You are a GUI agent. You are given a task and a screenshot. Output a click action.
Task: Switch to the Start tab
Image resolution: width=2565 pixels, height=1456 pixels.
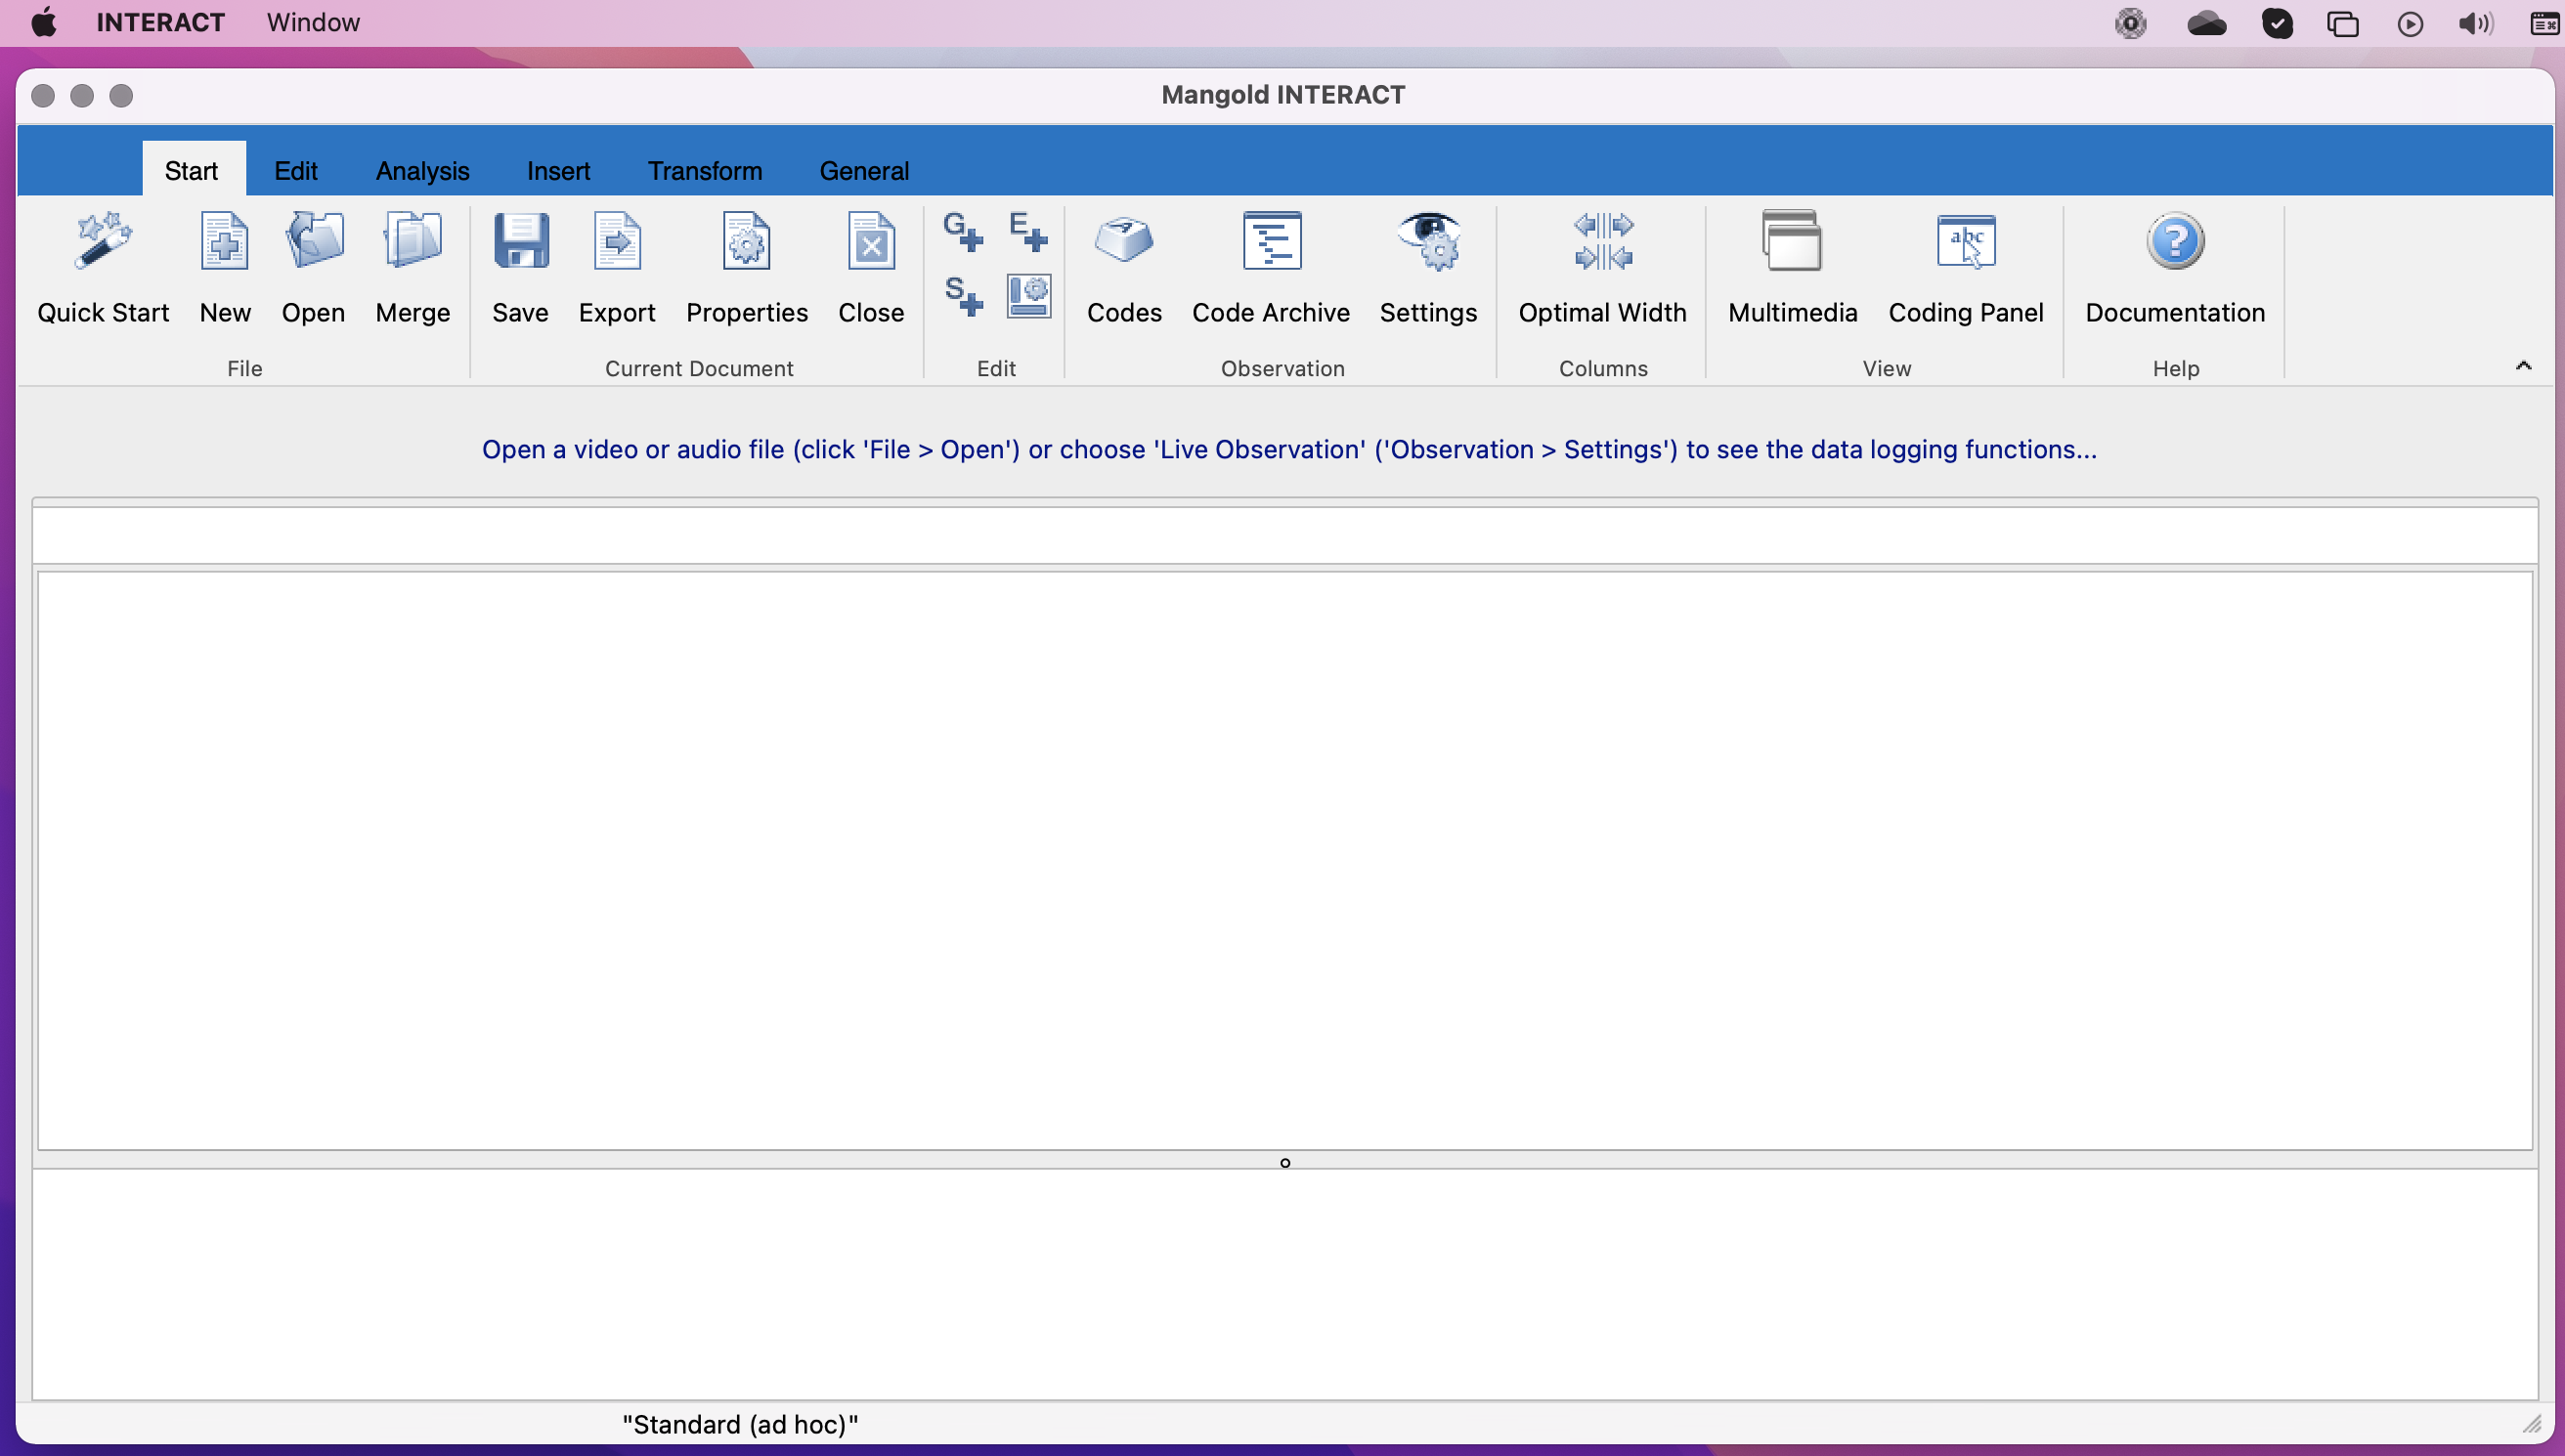(x=191, y=171)
